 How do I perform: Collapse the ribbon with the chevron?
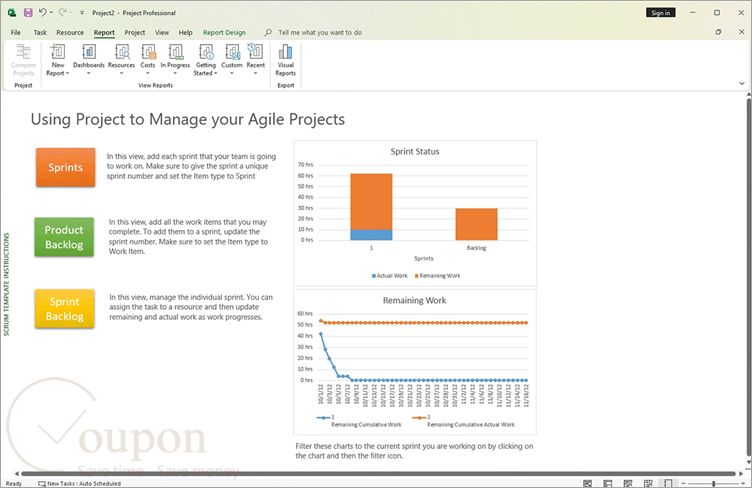click(741, 83)
